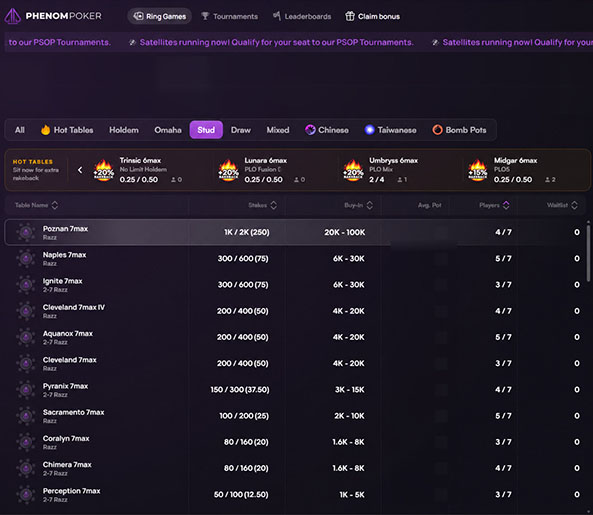Click the Leaderboards icon in the top navigation
Image resolution: width=593 pixels, height=515 pixels.
(277, 16)
